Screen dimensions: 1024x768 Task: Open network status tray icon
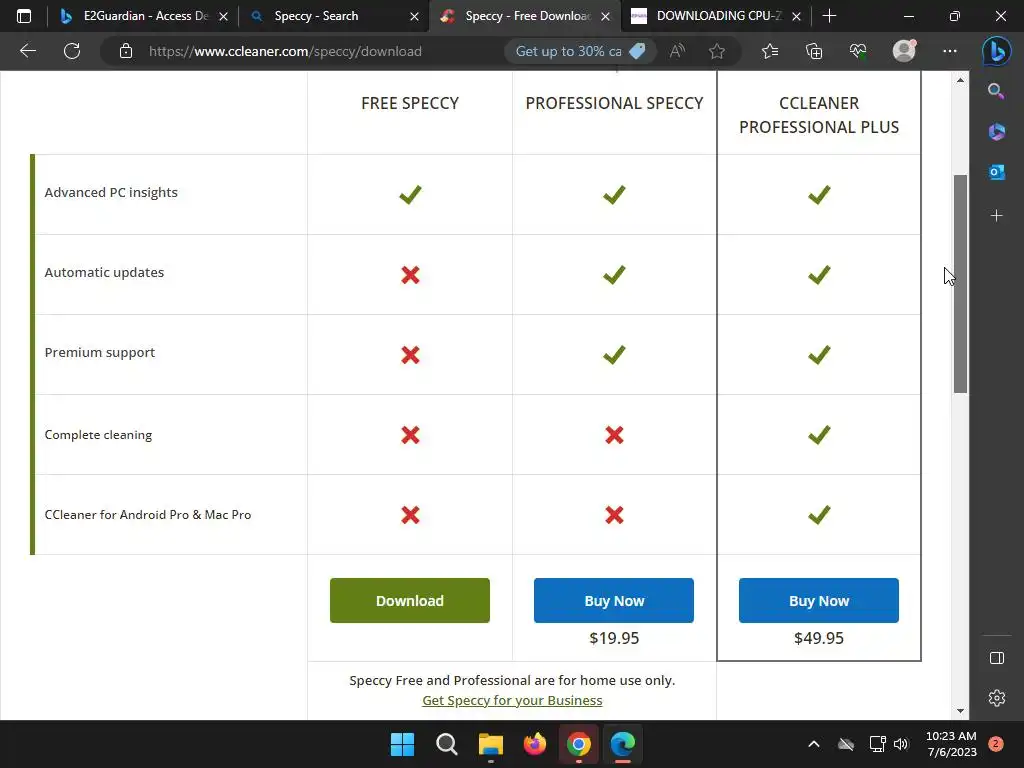[877, 744]
